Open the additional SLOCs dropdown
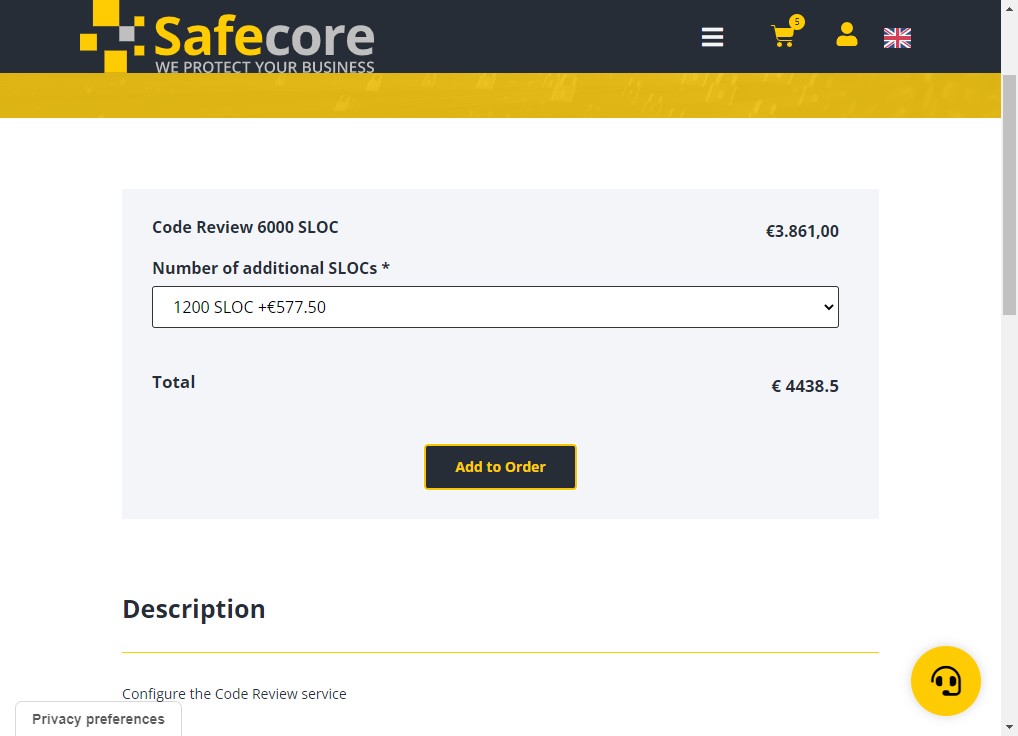 point(495,307)
